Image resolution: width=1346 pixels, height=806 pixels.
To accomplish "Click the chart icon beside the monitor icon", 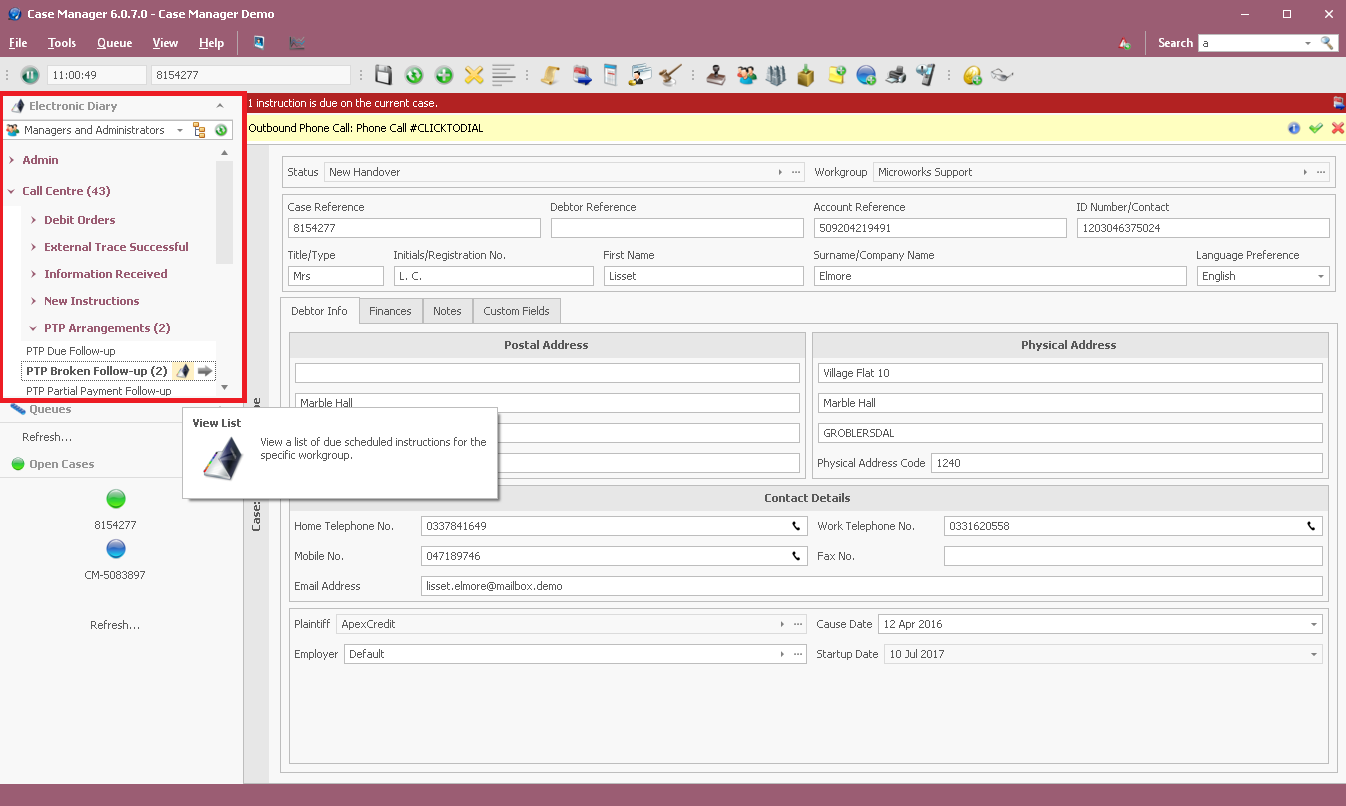I will click(297, 43).
